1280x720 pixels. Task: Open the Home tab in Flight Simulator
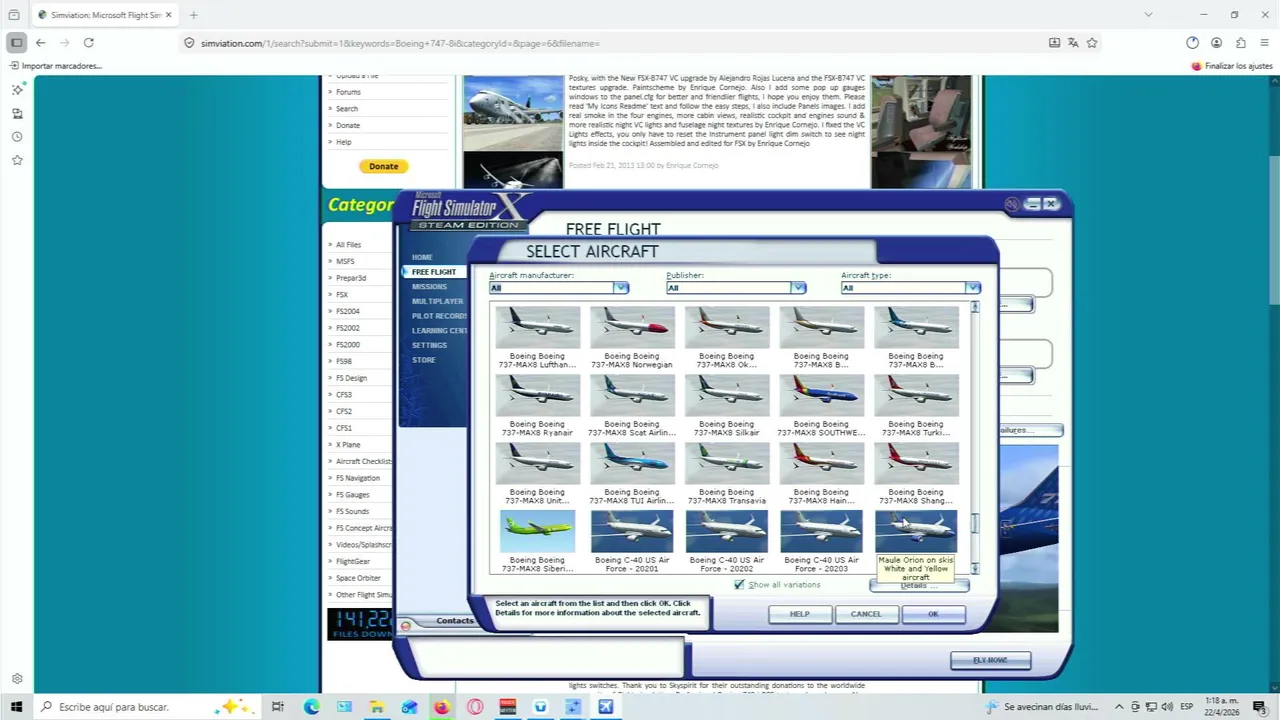[x=422, y=257]
